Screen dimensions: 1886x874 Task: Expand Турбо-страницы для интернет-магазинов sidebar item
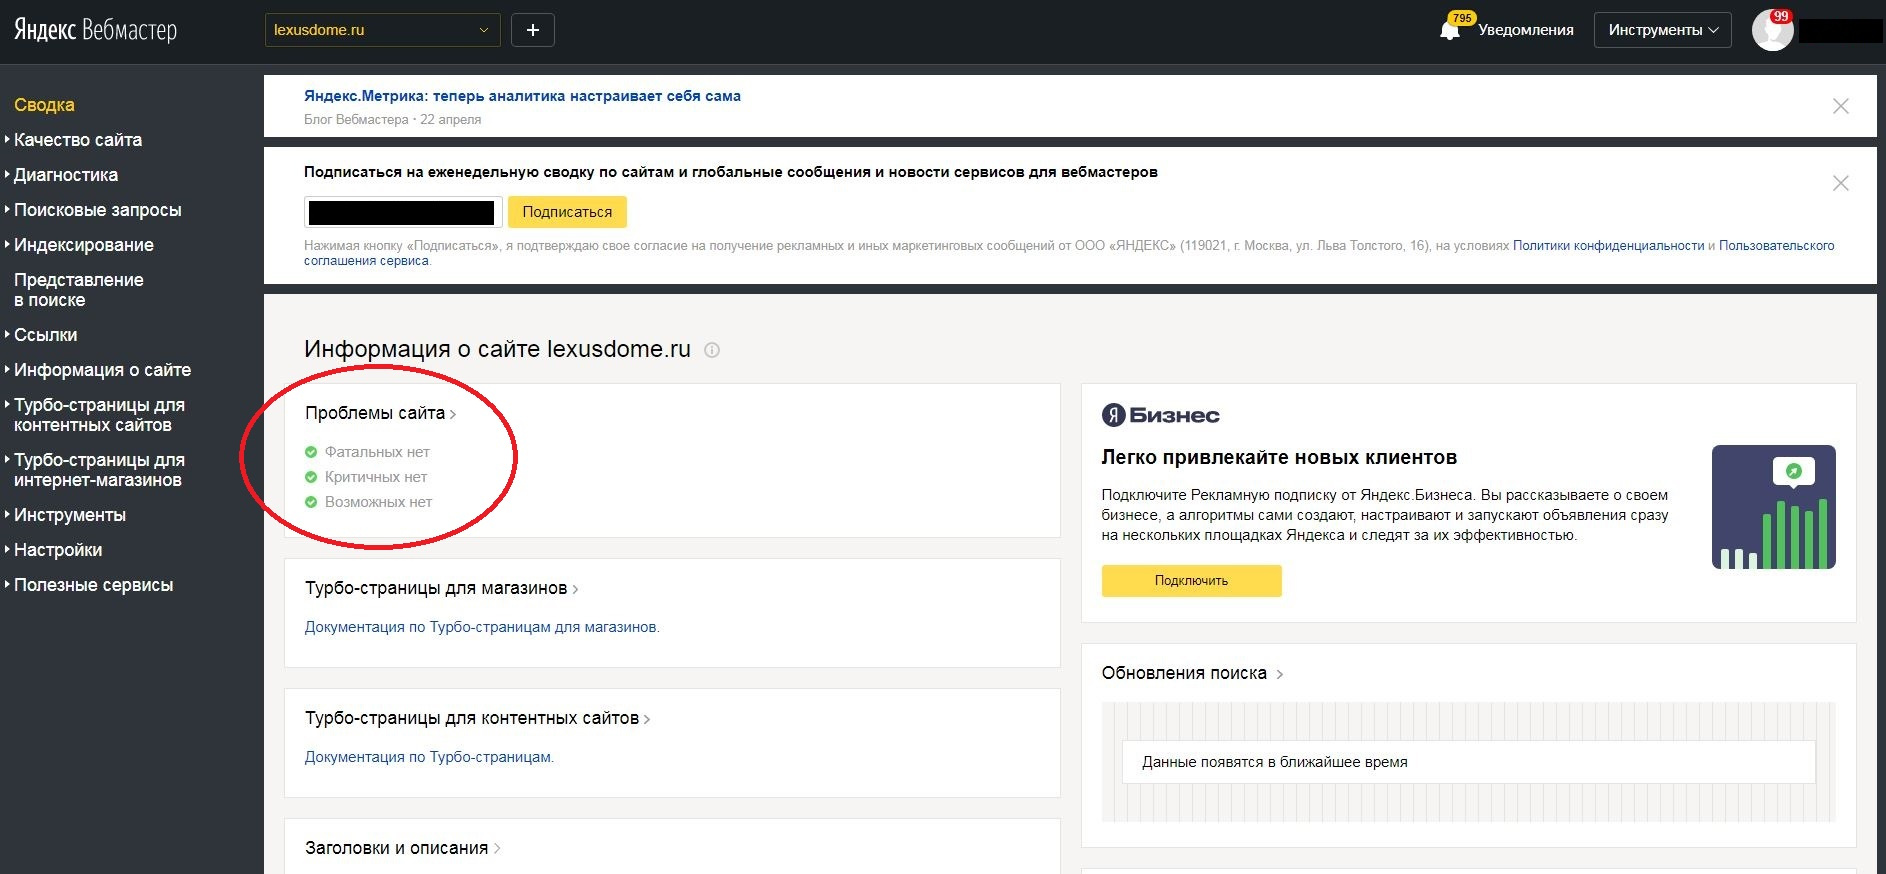pos(99,470)
